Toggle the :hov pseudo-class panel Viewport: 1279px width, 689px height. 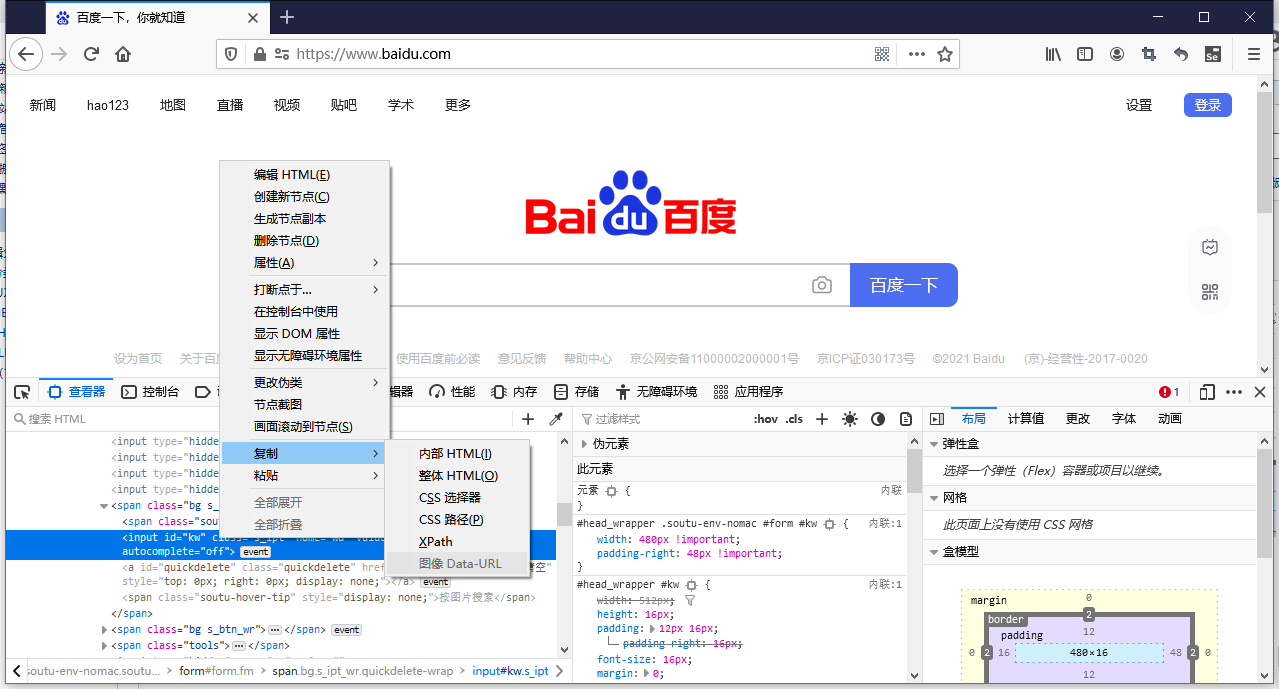(765, 419)
